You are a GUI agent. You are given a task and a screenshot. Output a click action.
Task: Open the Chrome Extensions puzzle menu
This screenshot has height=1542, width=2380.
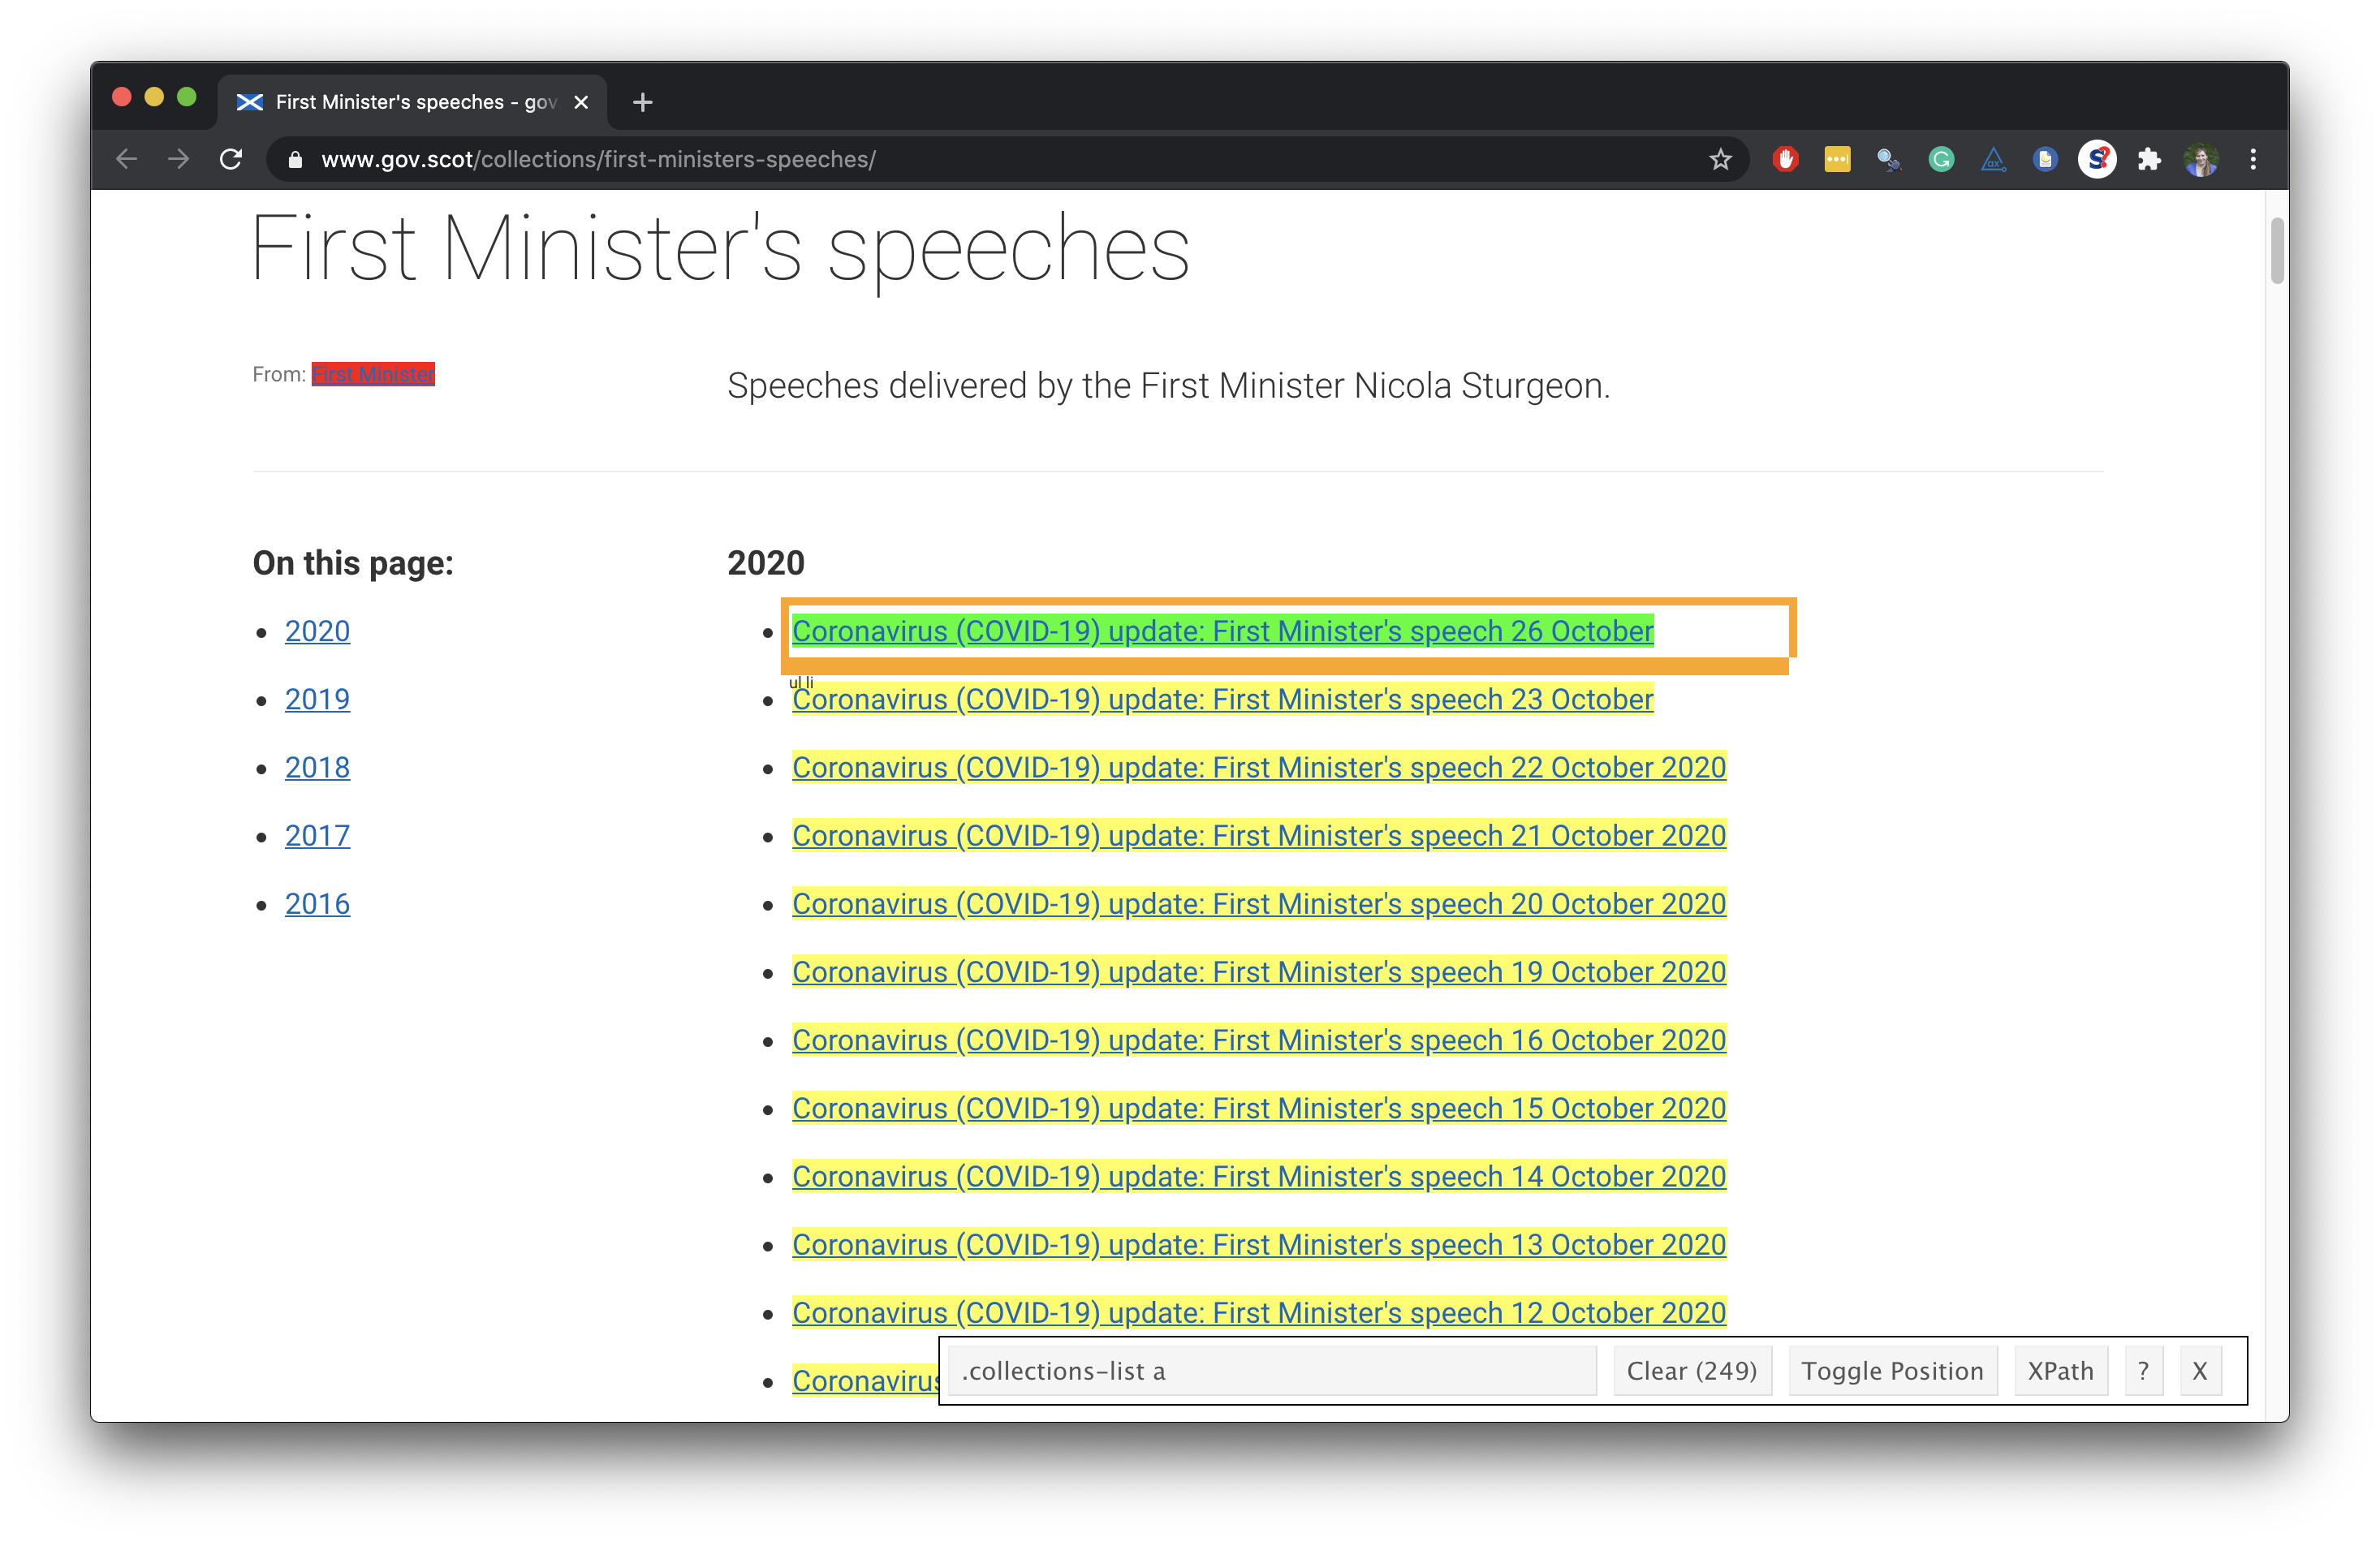(x=2149, y=159)
